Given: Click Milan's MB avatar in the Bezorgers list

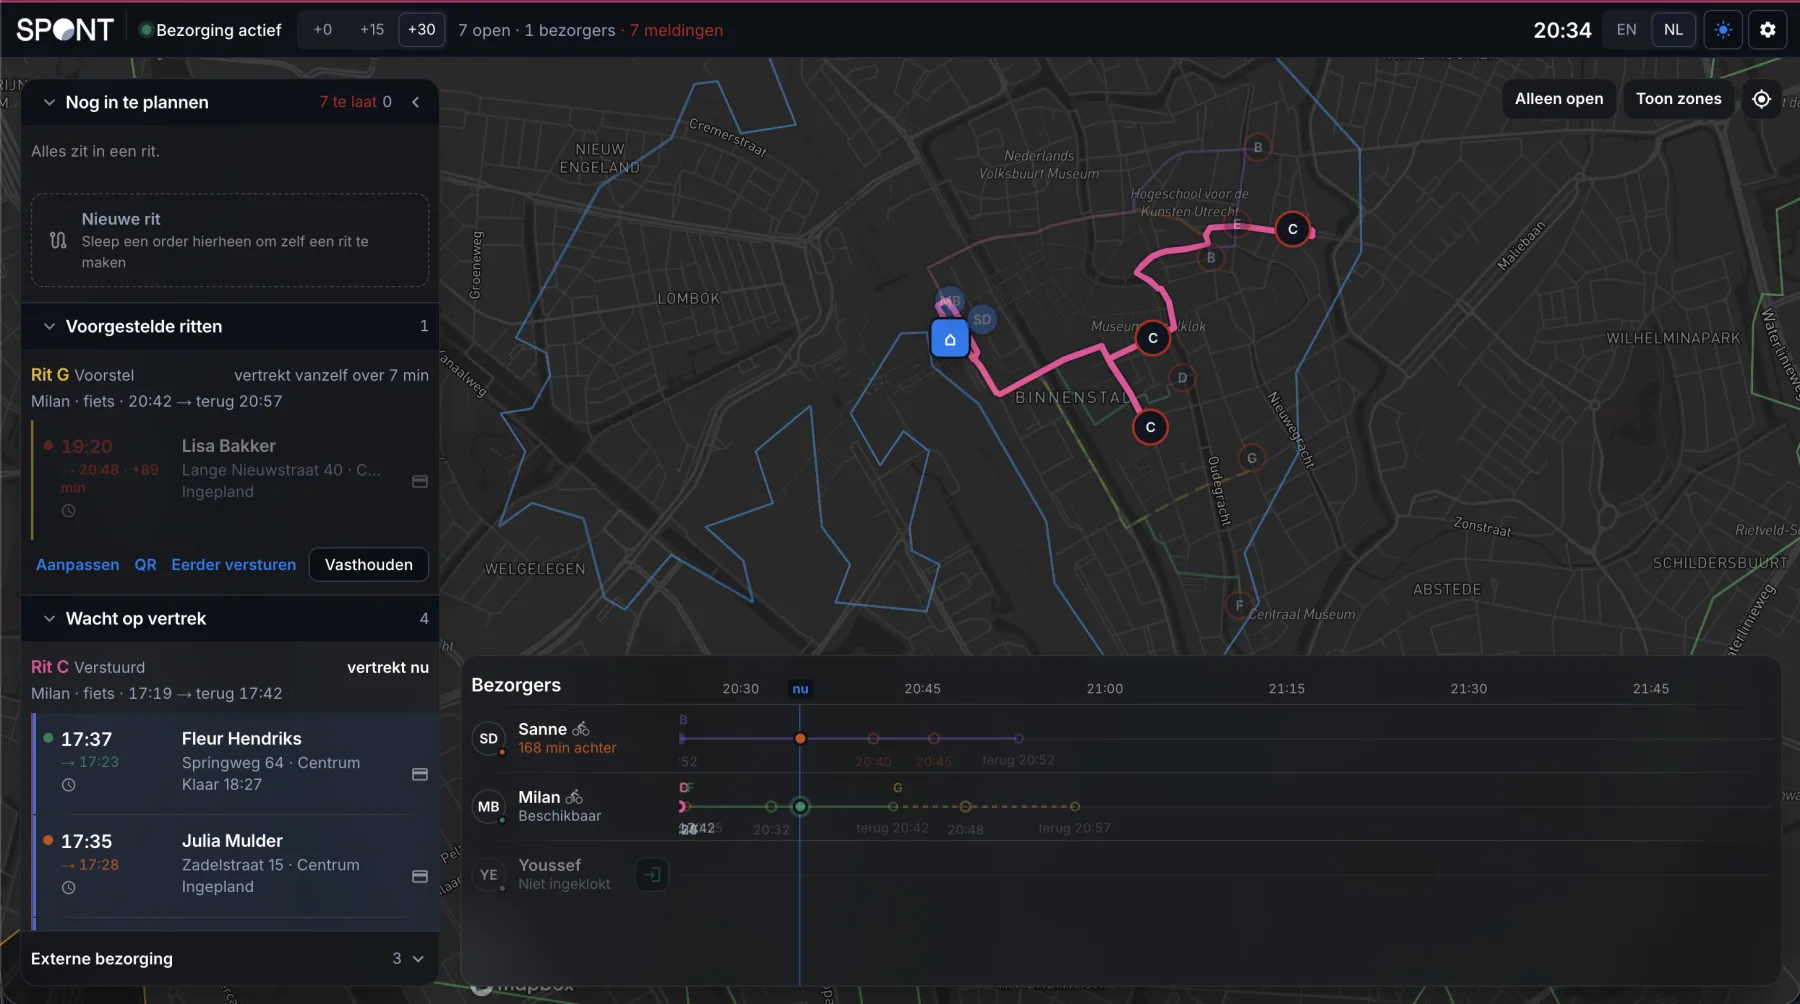Looking at the screenshot, I should pyautogui.click(x=488, y=807).
